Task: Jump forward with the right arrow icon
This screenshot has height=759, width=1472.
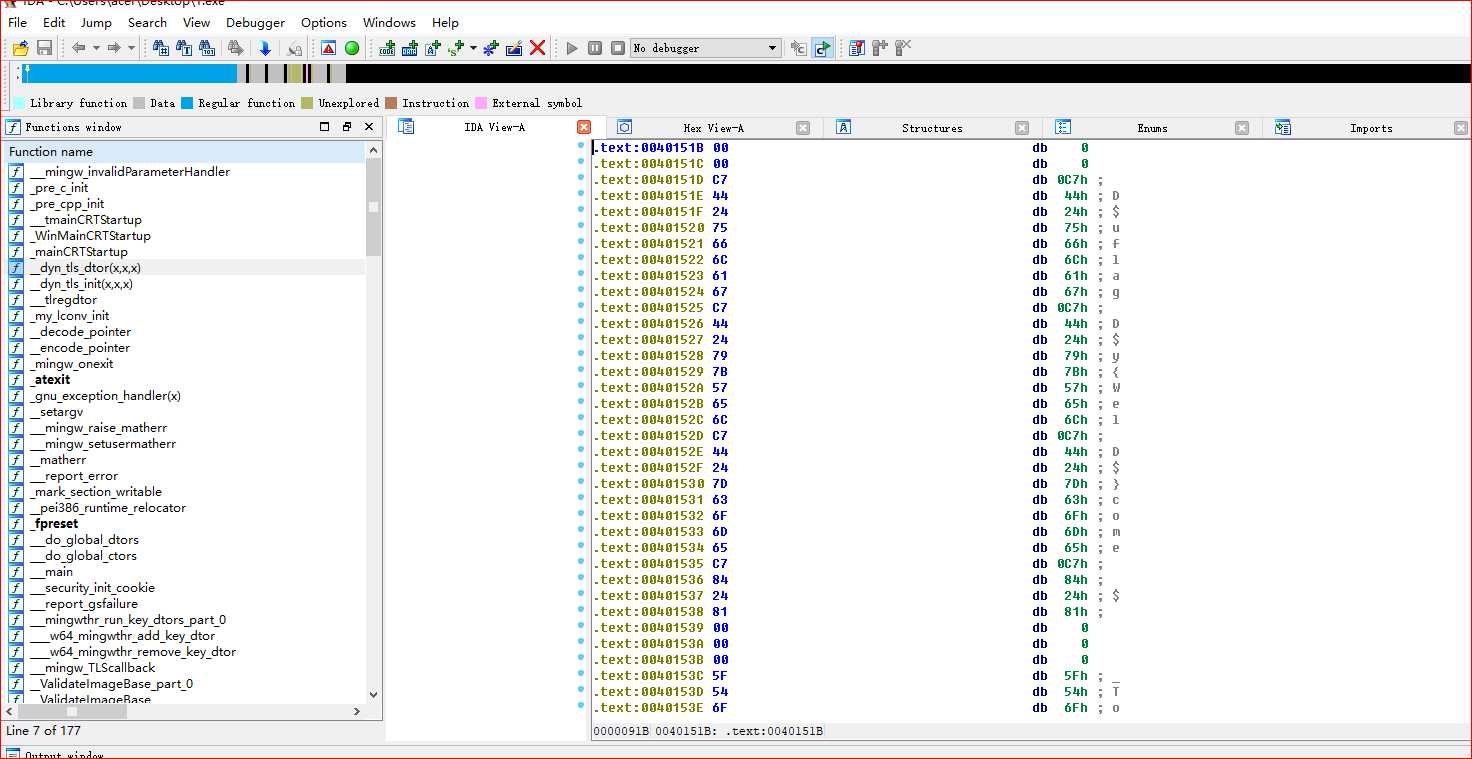Action: (114, 48)
